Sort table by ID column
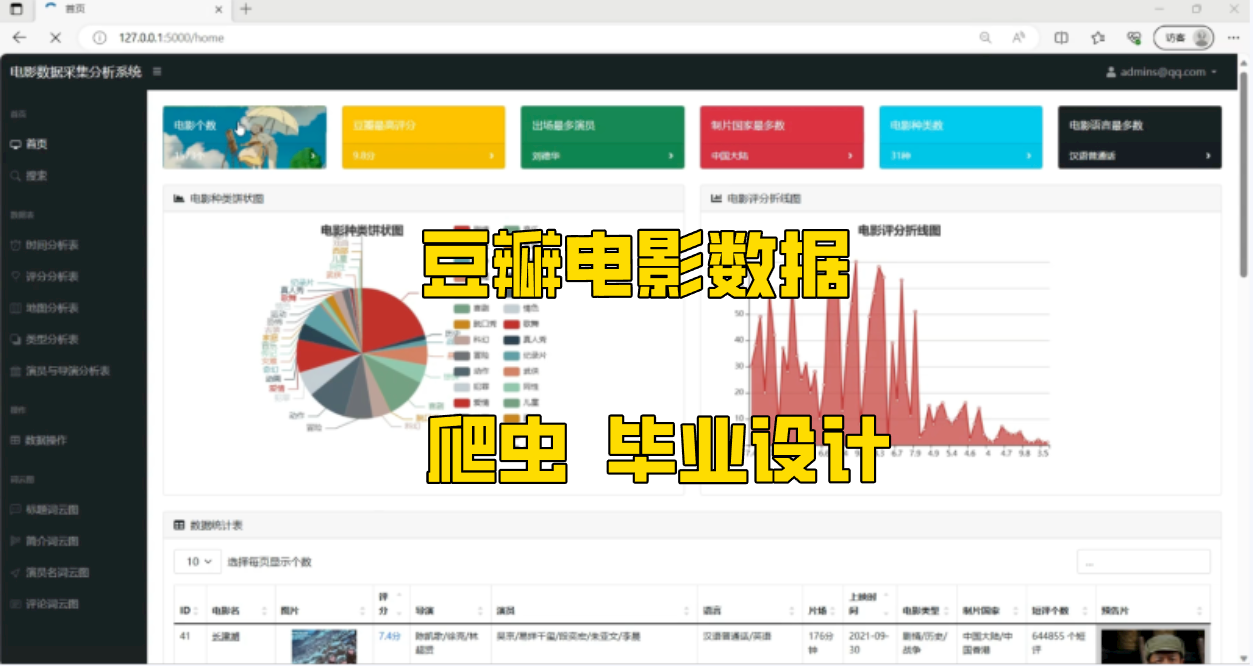This screenshot has width=1253, height=666. pos(189,610)
